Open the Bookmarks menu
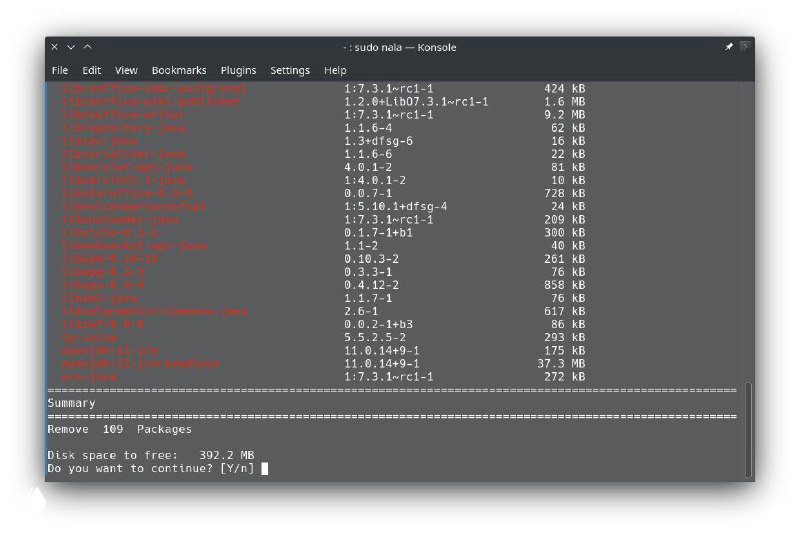This screenshot has width=800, height=535. [179, 70]
